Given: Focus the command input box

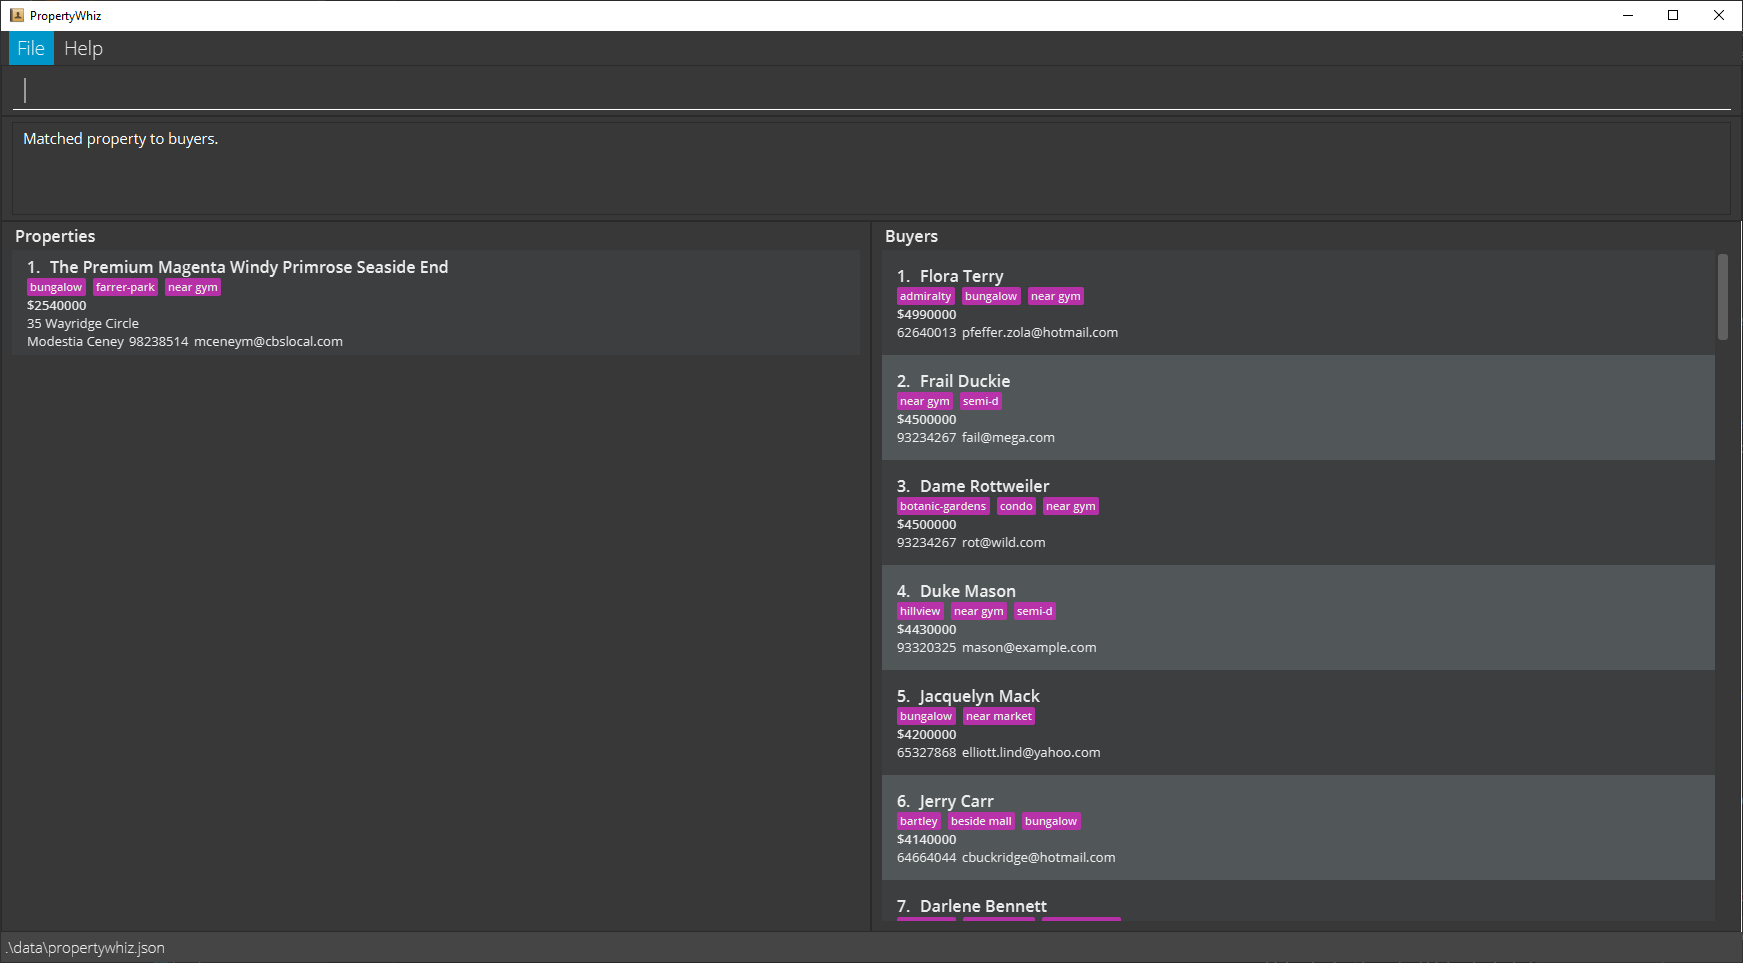Looking at the screenshot, I should click(871, 90).
